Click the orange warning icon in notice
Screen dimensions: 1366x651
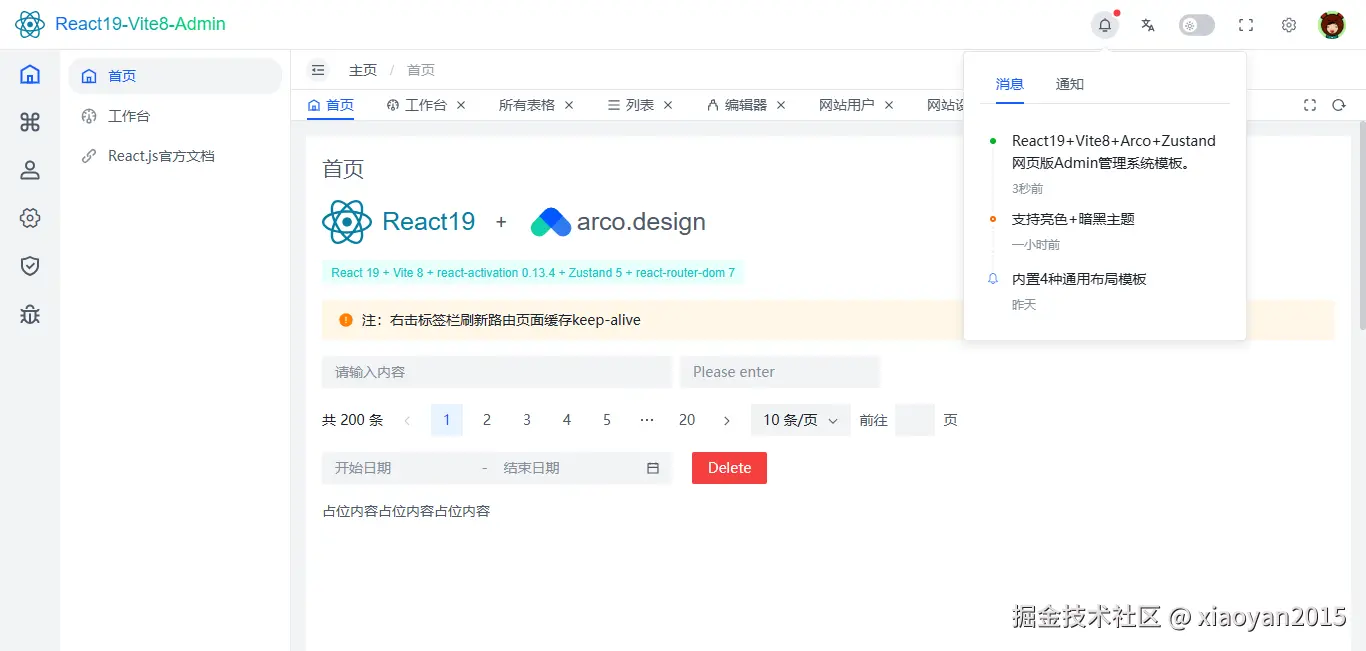click(x=346, y=320)
